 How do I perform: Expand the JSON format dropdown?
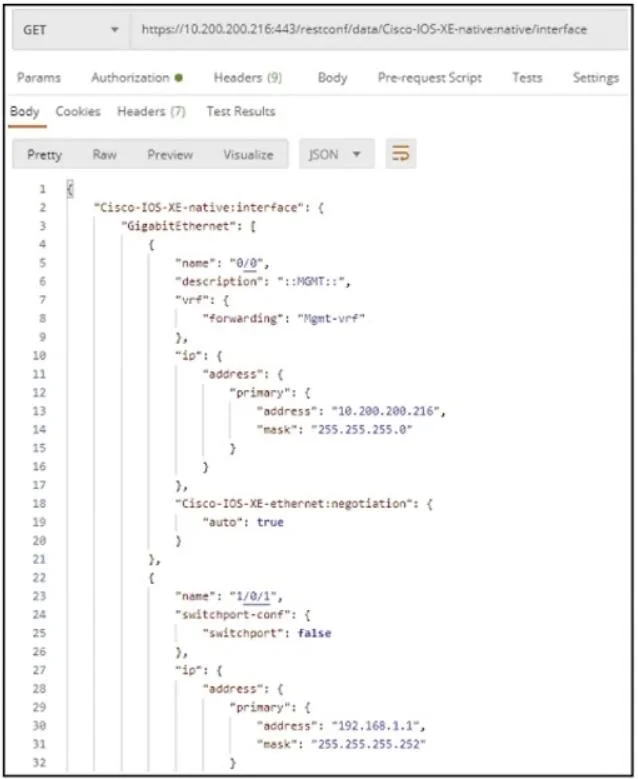pos(336,154)
